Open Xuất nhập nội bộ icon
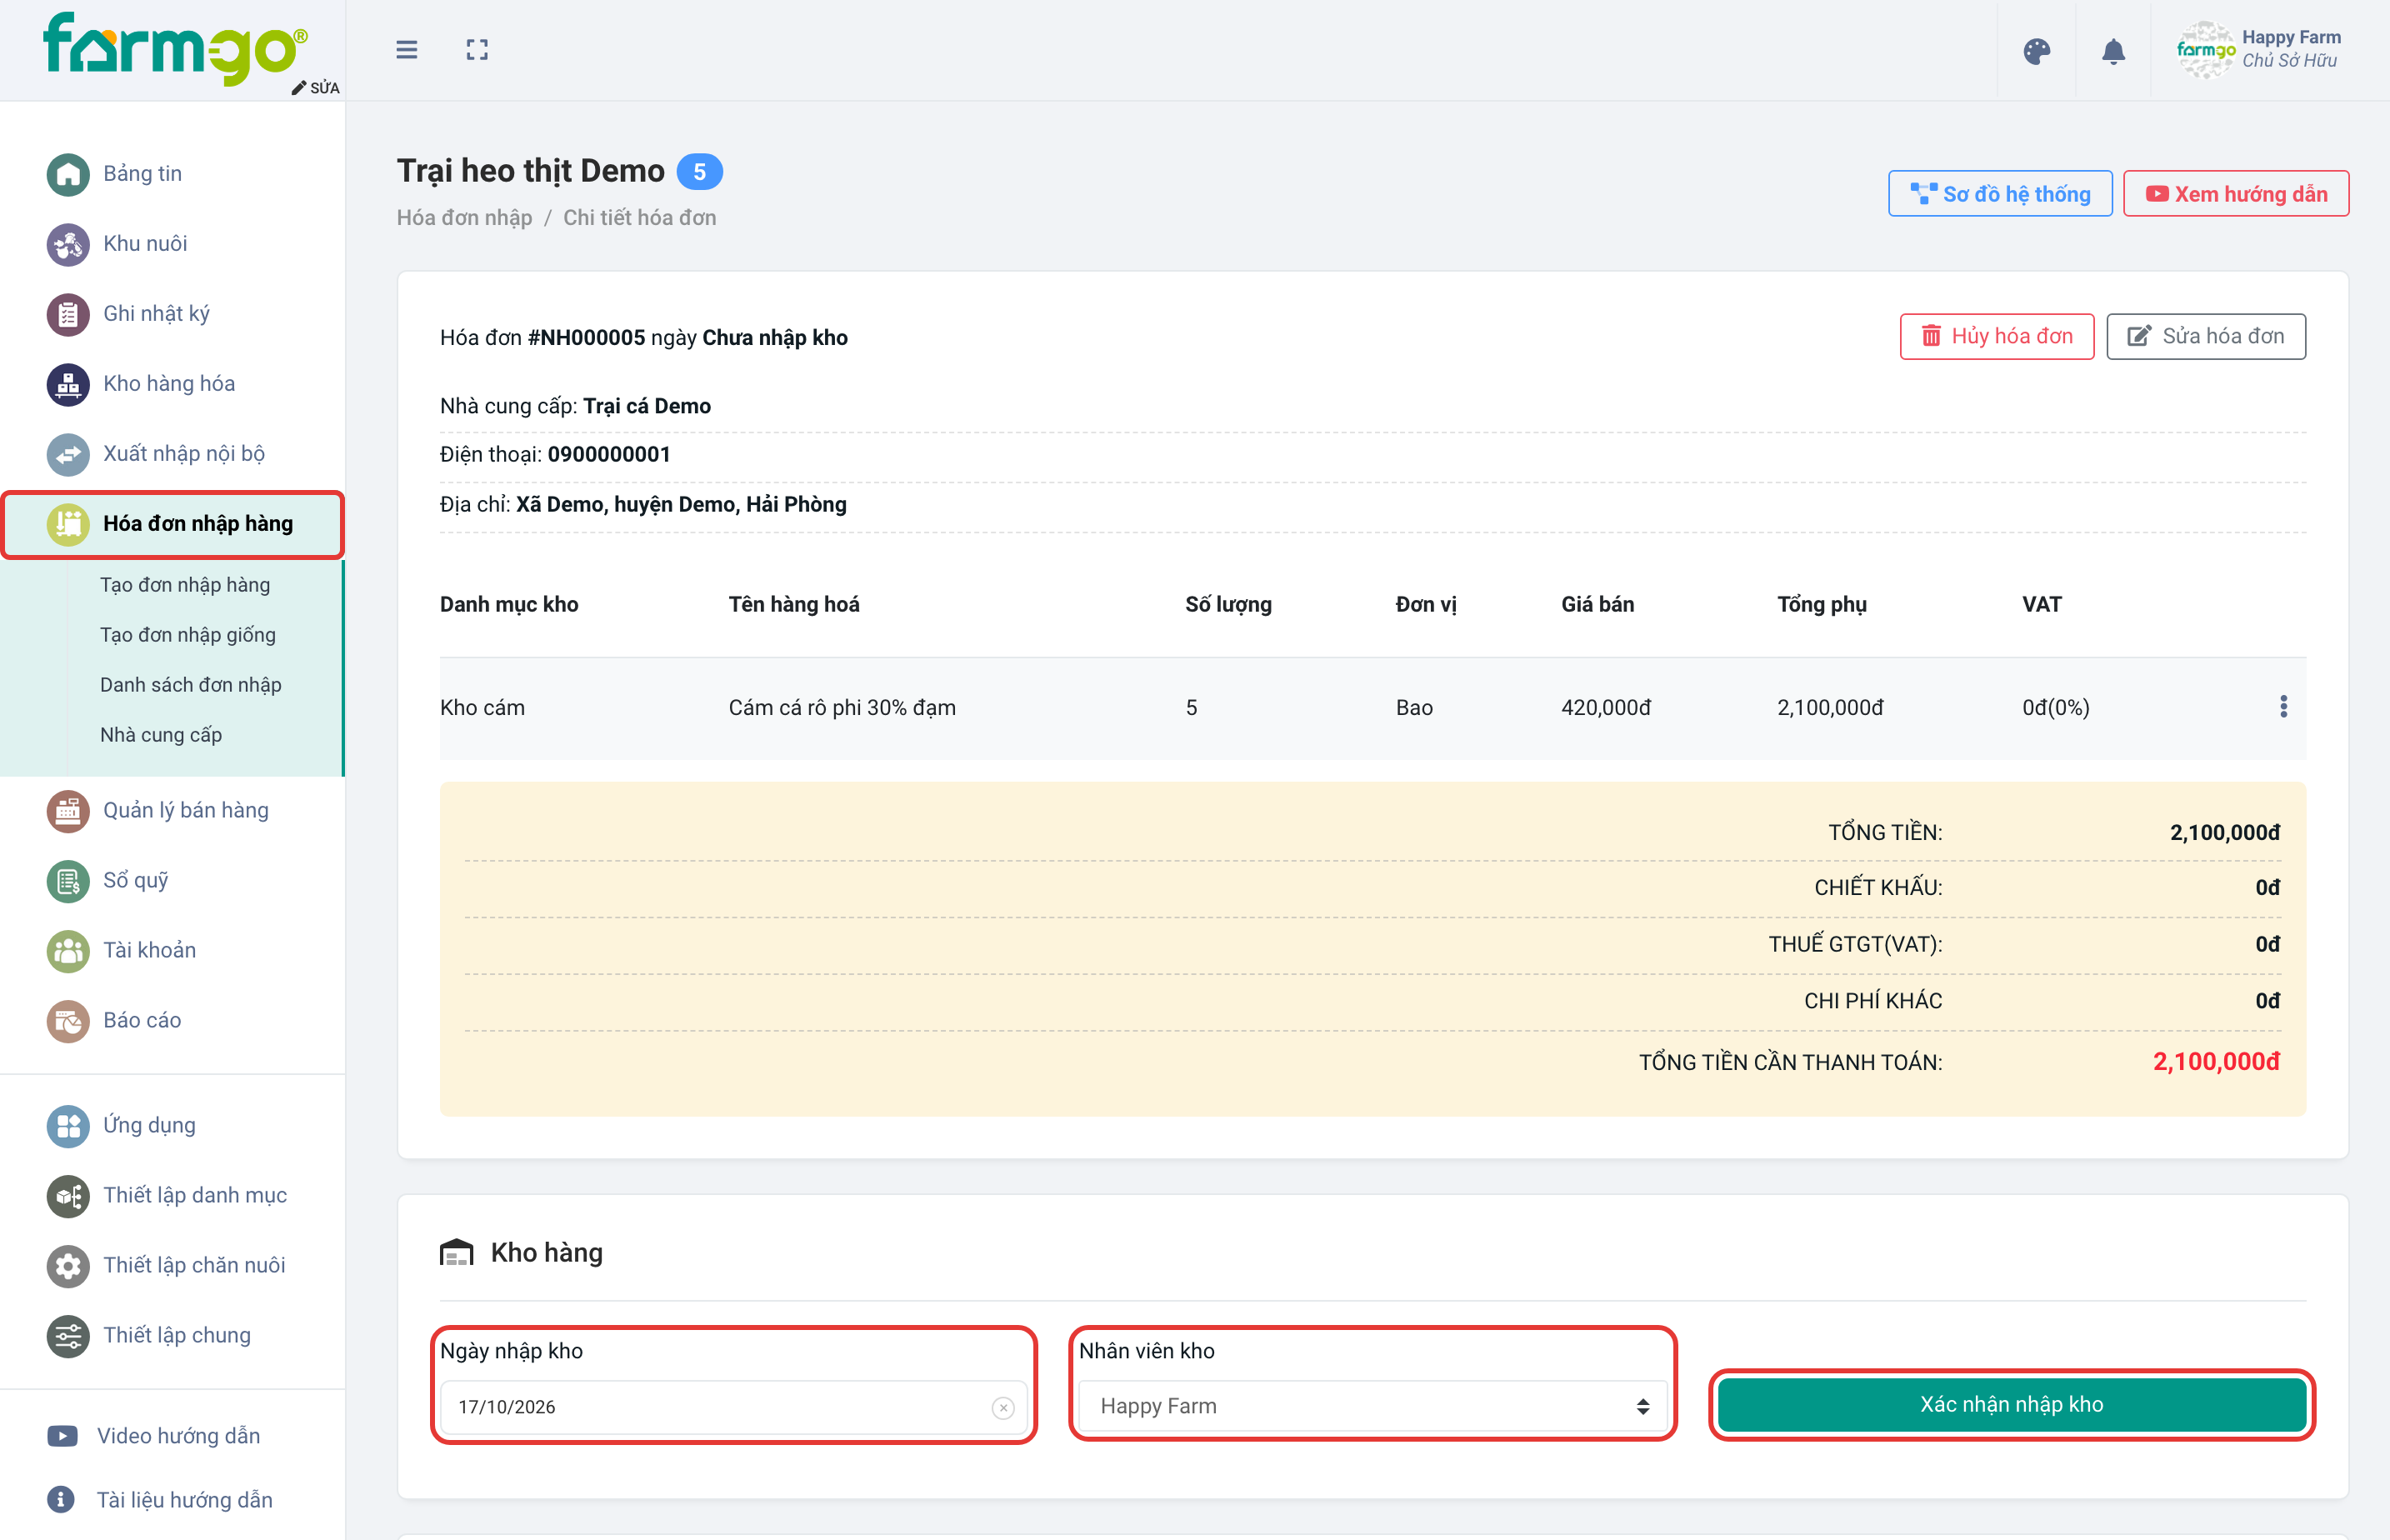 click(68, 454)
